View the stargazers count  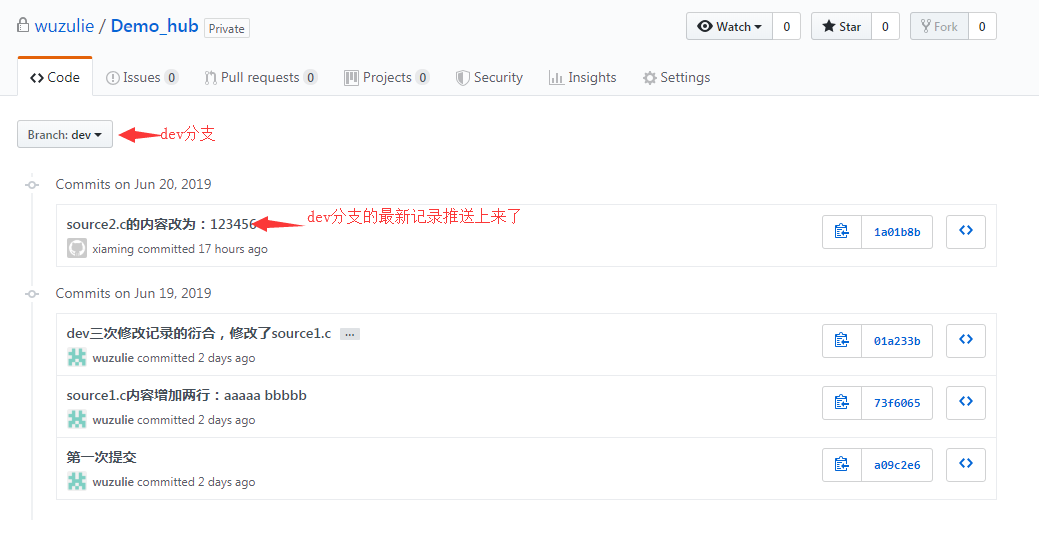tap(885, 27)
